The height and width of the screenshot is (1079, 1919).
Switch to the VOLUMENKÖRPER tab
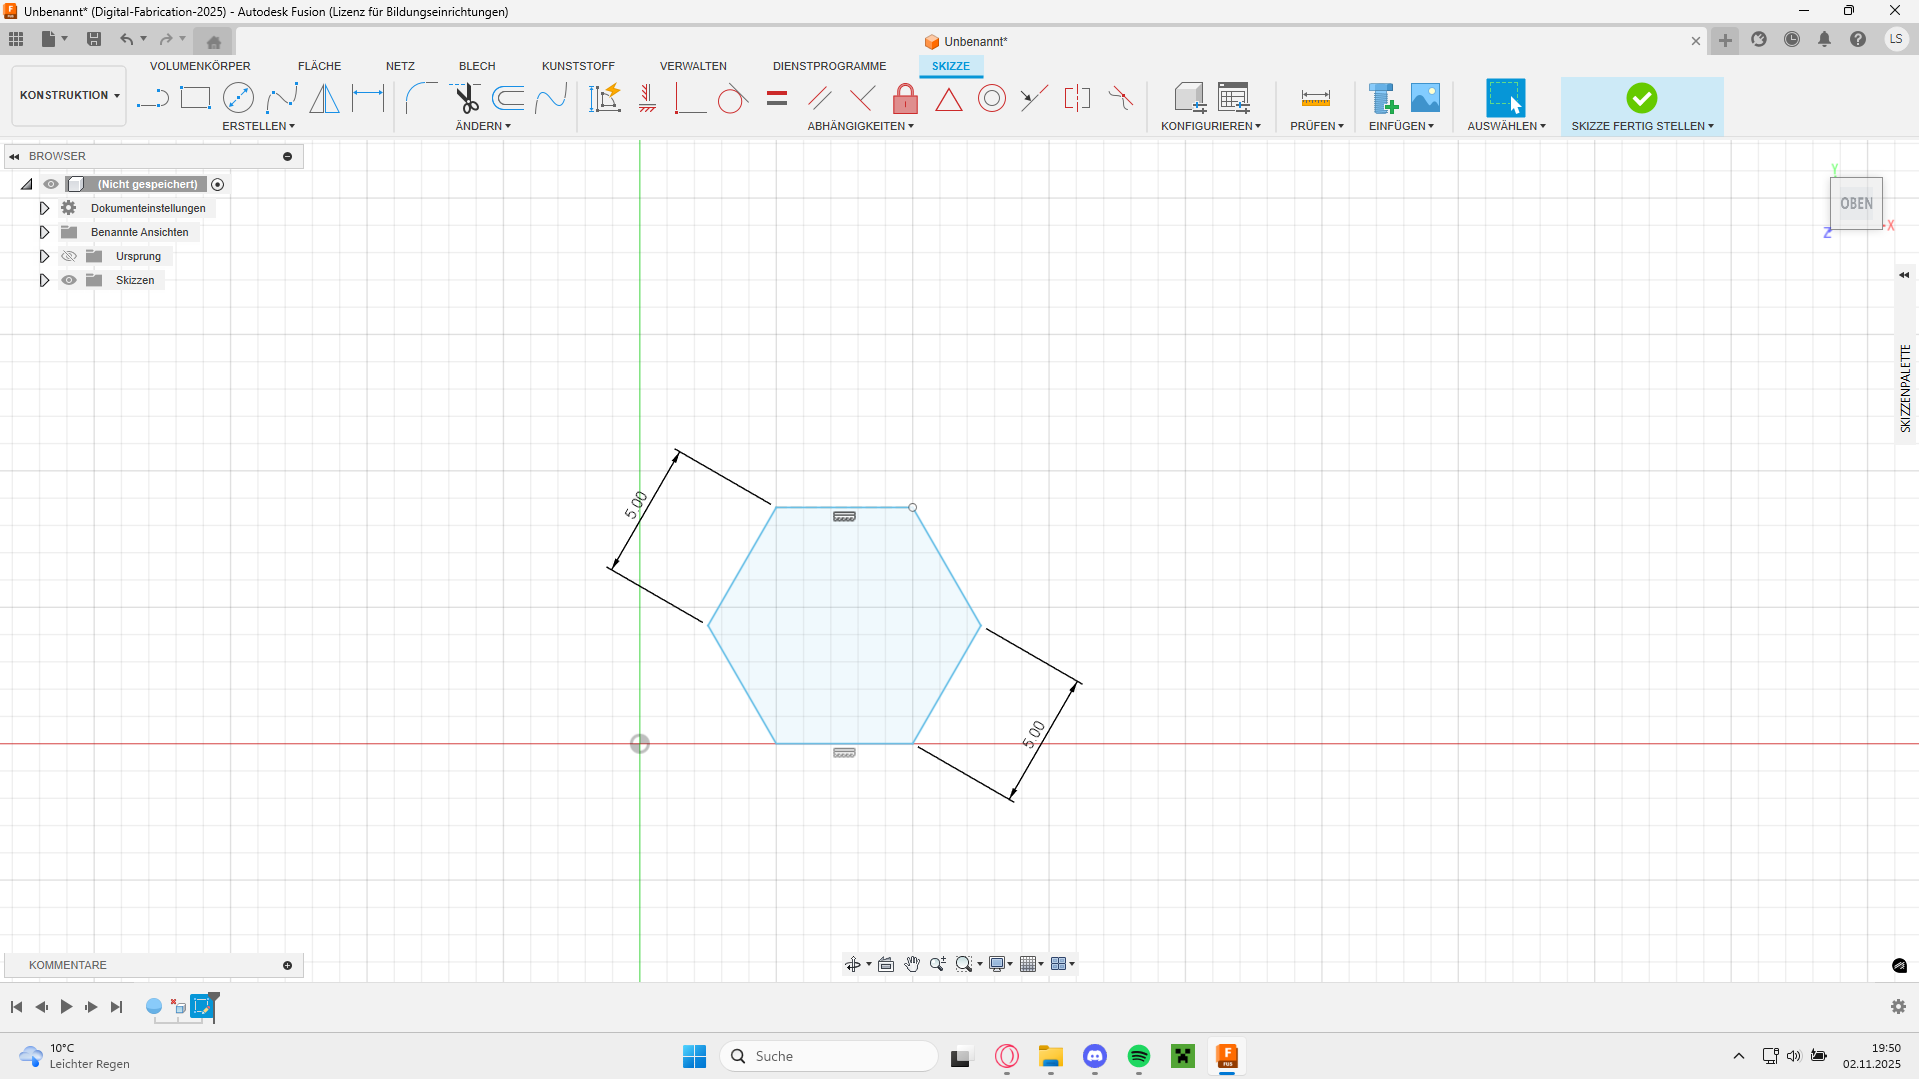200,66
